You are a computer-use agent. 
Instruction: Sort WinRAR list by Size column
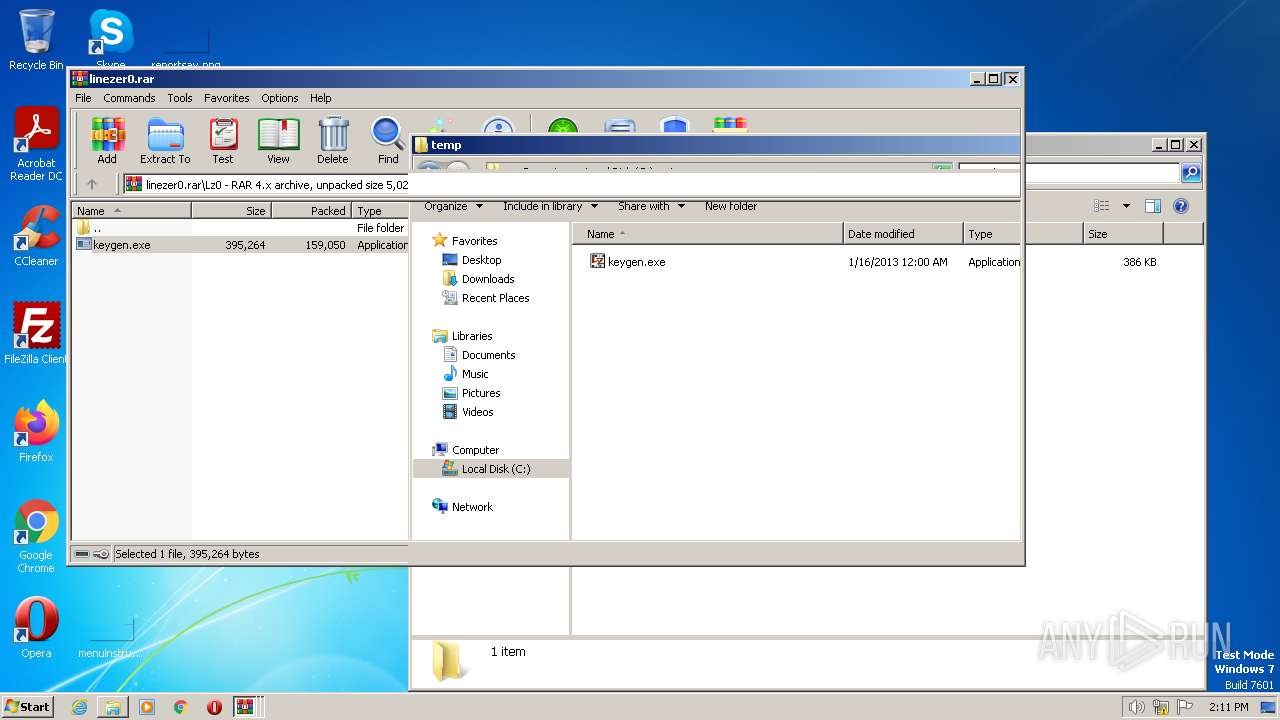[231, 211]
